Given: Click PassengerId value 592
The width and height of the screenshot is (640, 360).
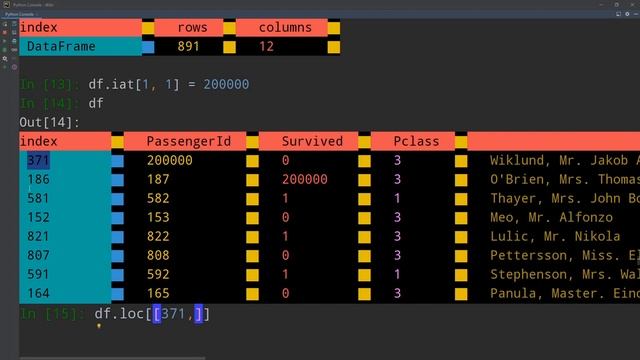Looking at the screenshot, I should pos(158,274).
